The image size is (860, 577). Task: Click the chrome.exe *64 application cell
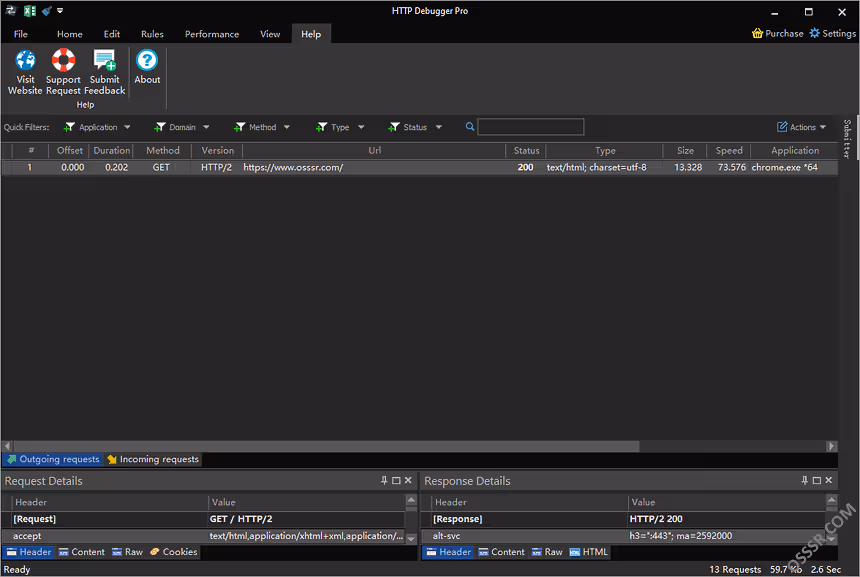(784, 167)
